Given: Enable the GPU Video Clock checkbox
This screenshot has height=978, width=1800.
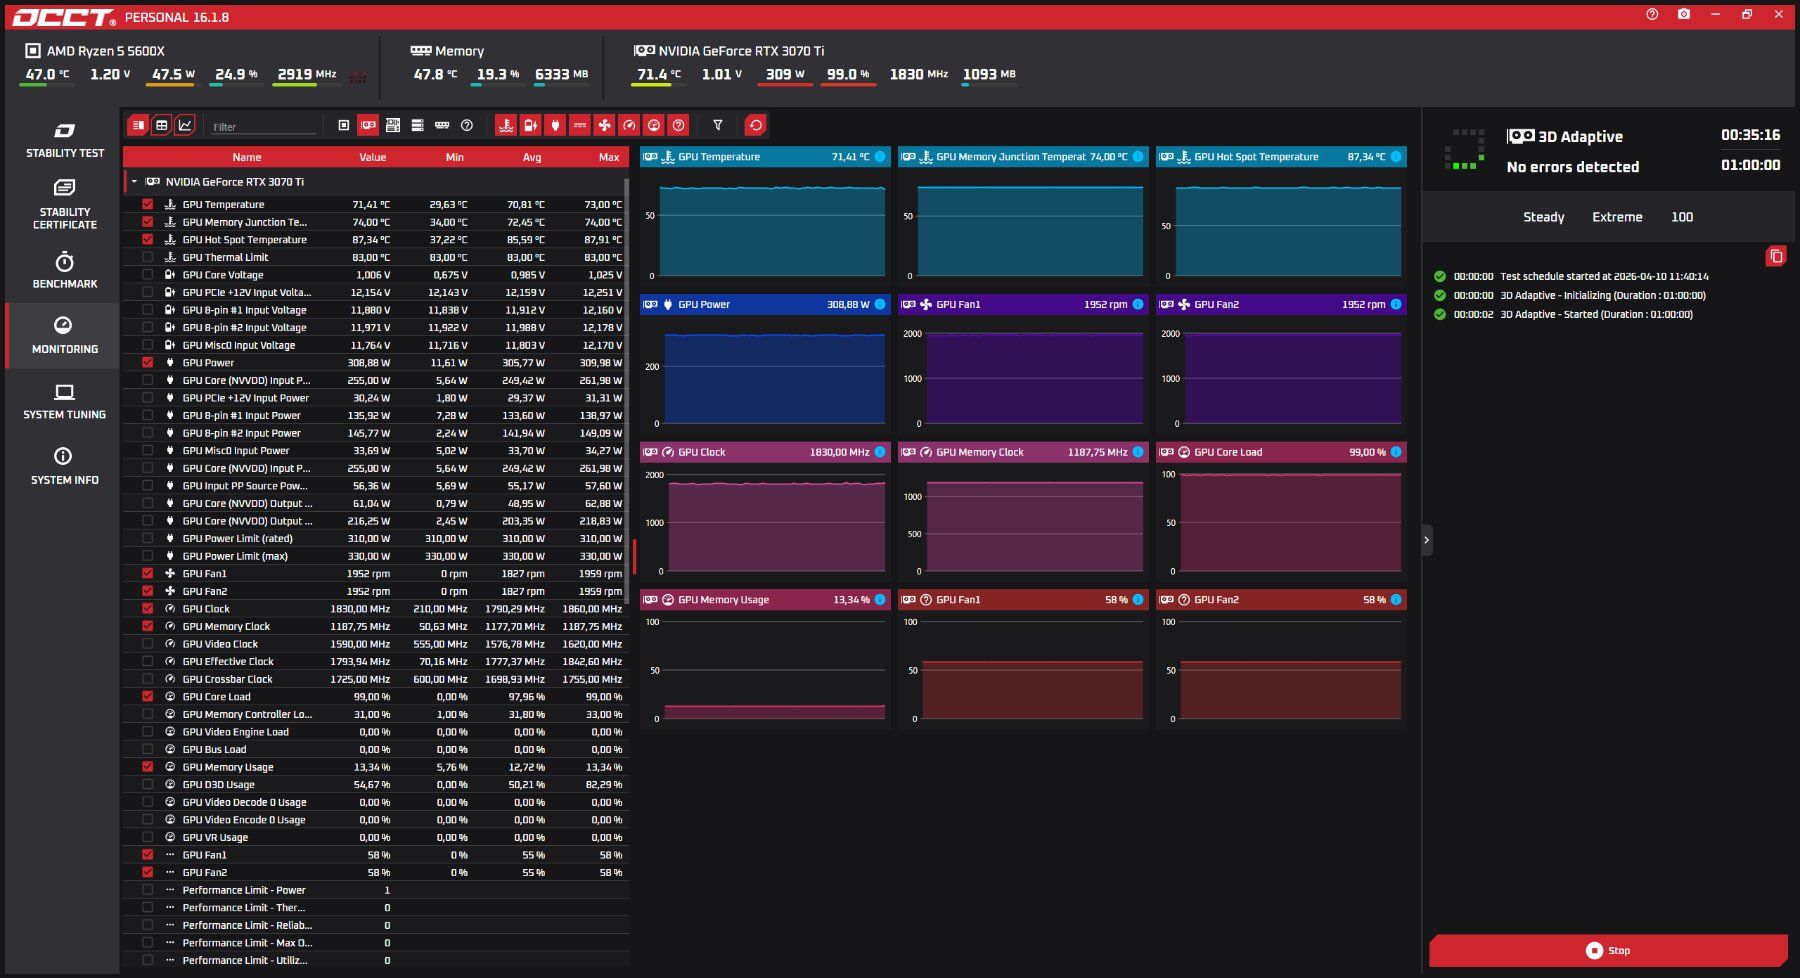Looking at the screenshot, I should pos(148,644).
